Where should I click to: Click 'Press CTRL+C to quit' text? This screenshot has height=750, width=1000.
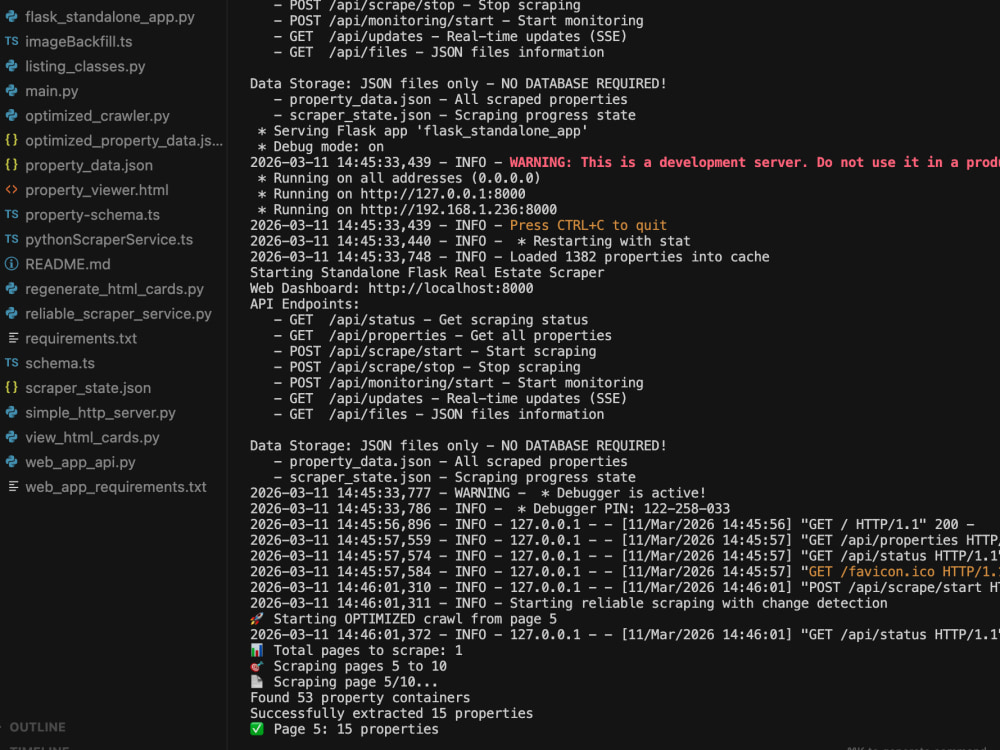tap(588, 225)
